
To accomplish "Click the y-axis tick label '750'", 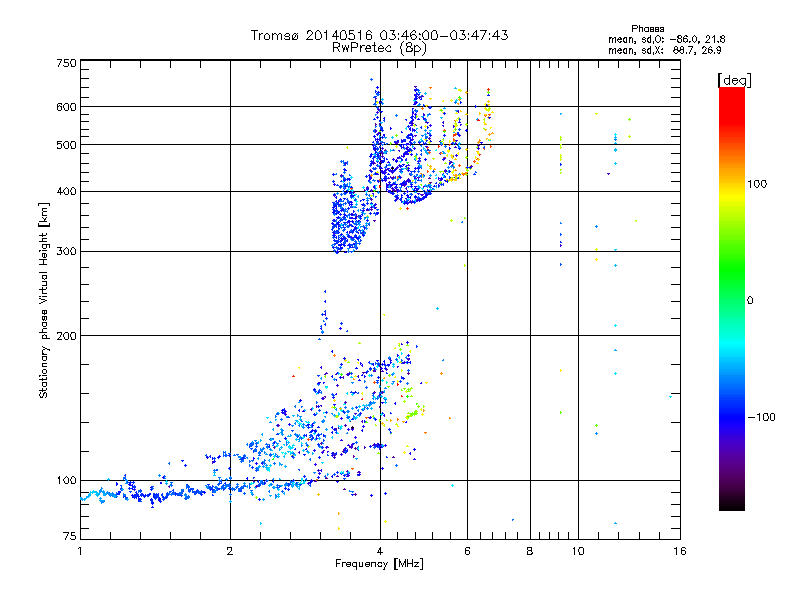I will 66,63.
